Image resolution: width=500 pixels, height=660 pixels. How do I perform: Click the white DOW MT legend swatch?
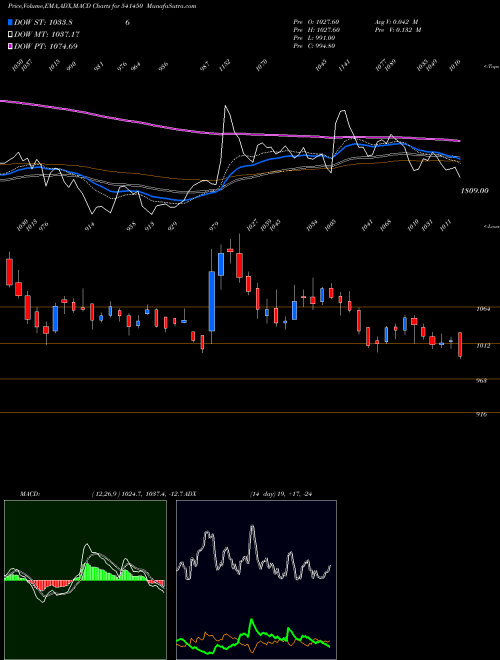coord(11,35)
